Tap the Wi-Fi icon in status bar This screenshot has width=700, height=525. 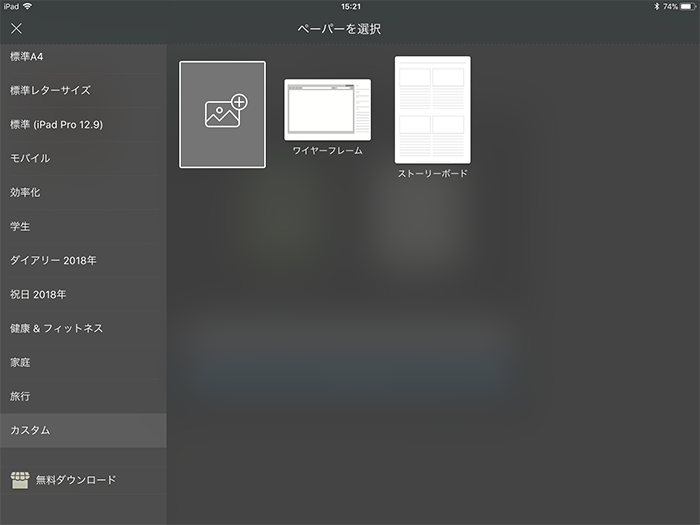28,6
